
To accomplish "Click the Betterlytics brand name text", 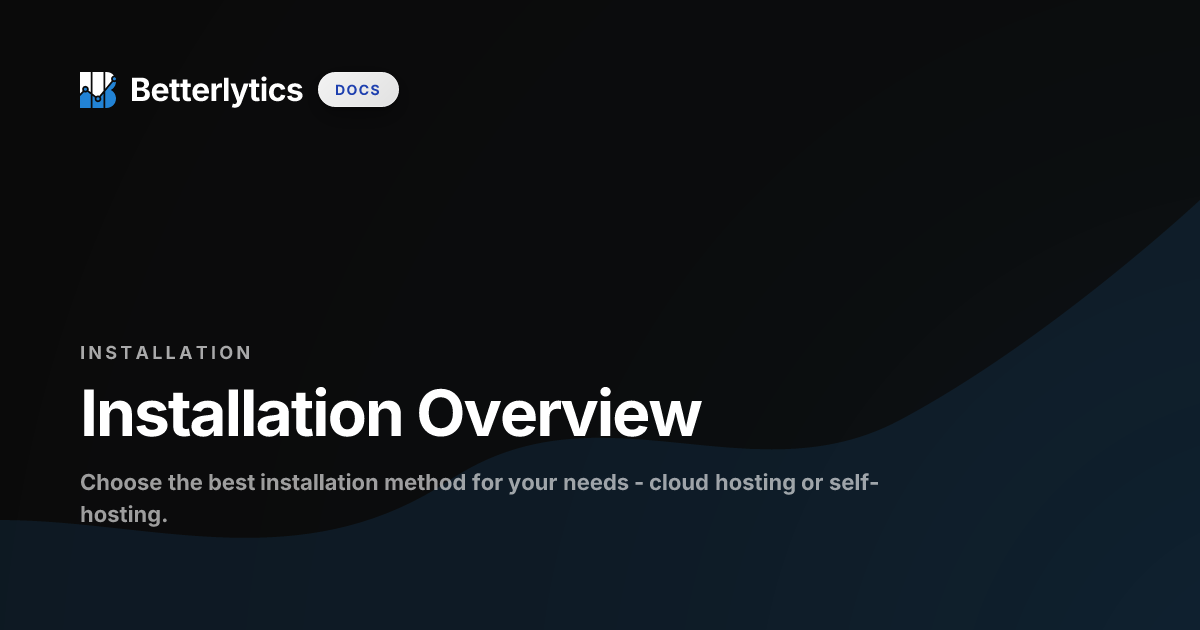I will click(216, 90).
